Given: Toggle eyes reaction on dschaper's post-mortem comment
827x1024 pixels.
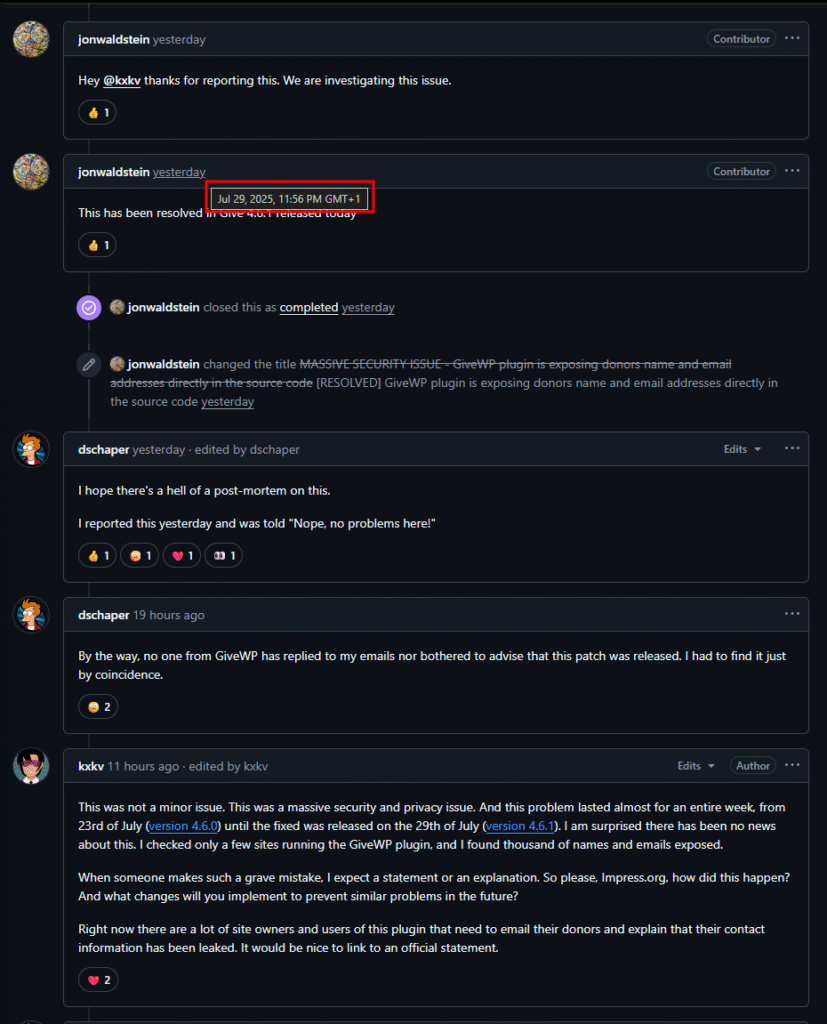Looking at the screenshot, I should coord(223,555).
